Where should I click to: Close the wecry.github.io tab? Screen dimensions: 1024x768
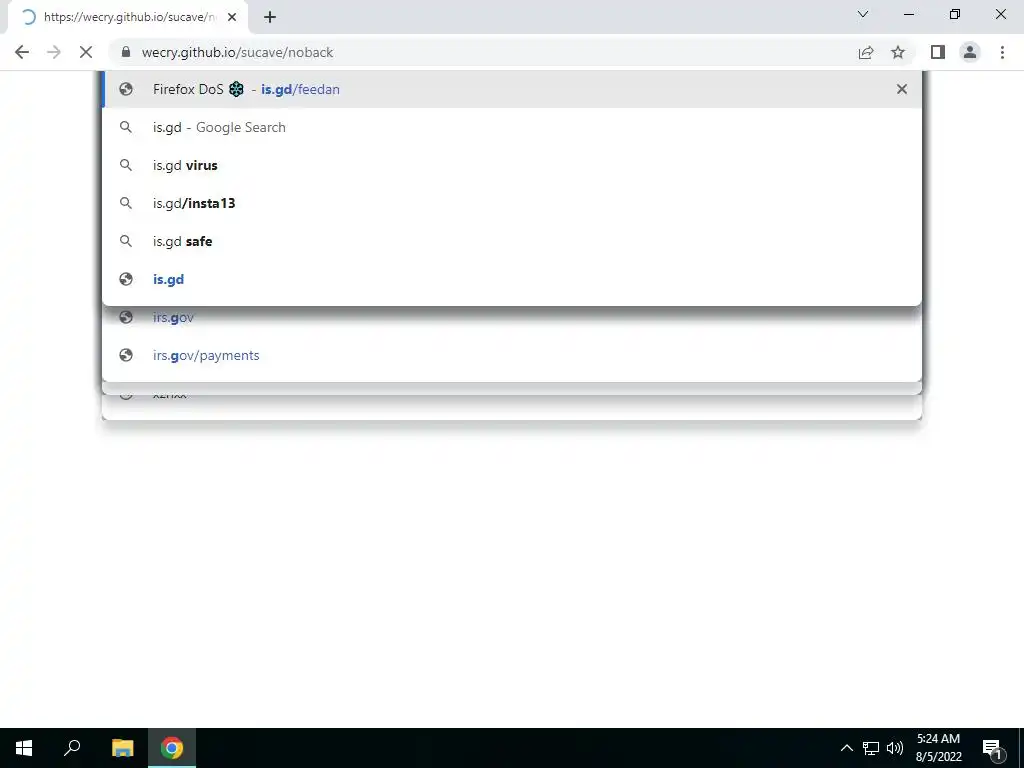232,17
